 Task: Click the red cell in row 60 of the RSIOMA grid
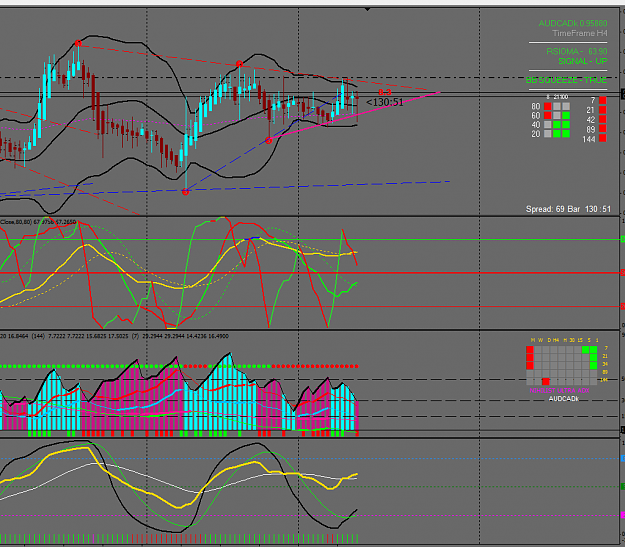[x=548, y=115]
